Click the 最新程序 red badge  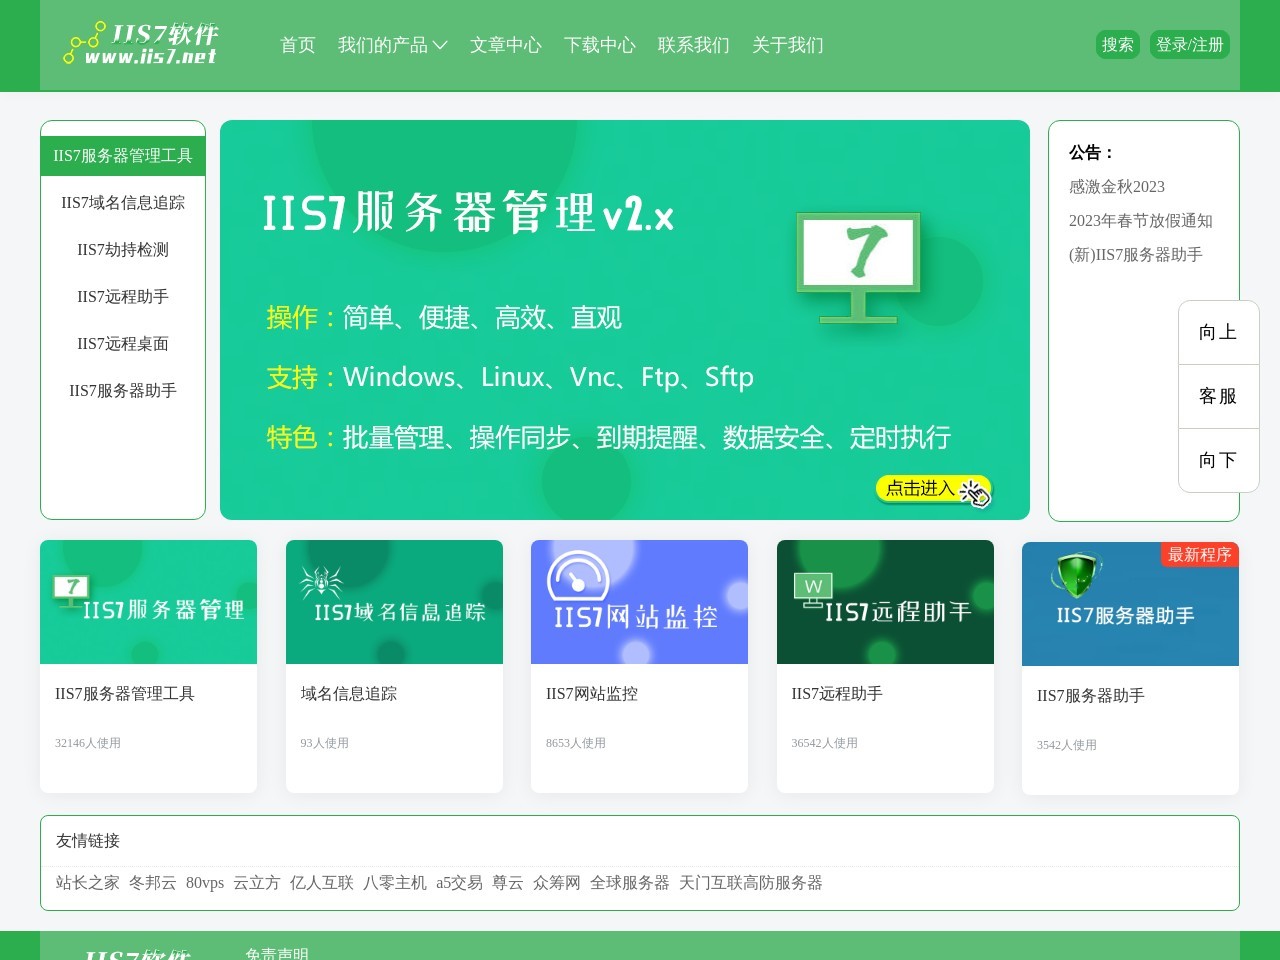pos(1199,555)
